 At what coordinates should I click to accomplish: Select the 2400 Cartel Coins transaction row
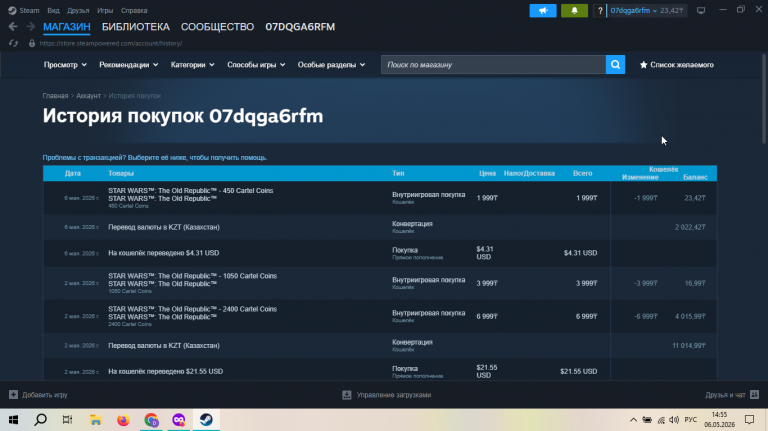click(380, 316)
